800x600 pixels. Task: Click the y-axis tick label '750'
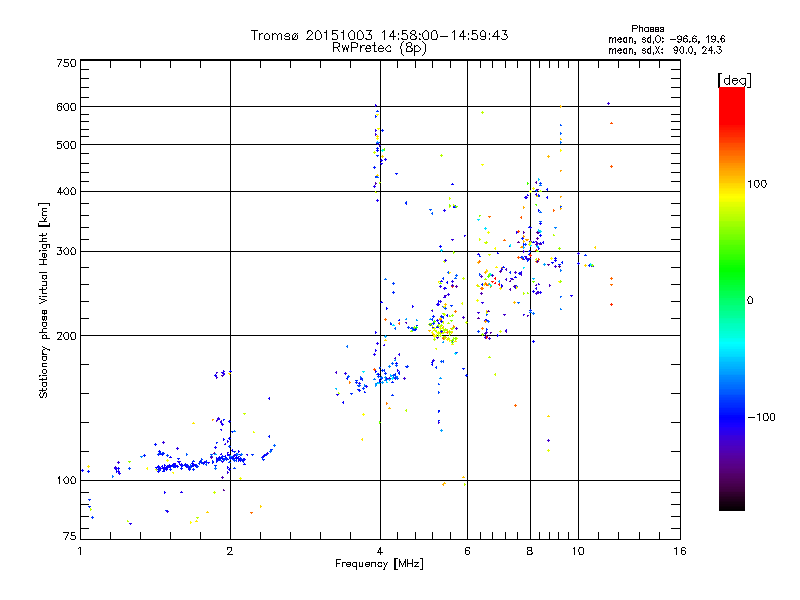[66, 63]
